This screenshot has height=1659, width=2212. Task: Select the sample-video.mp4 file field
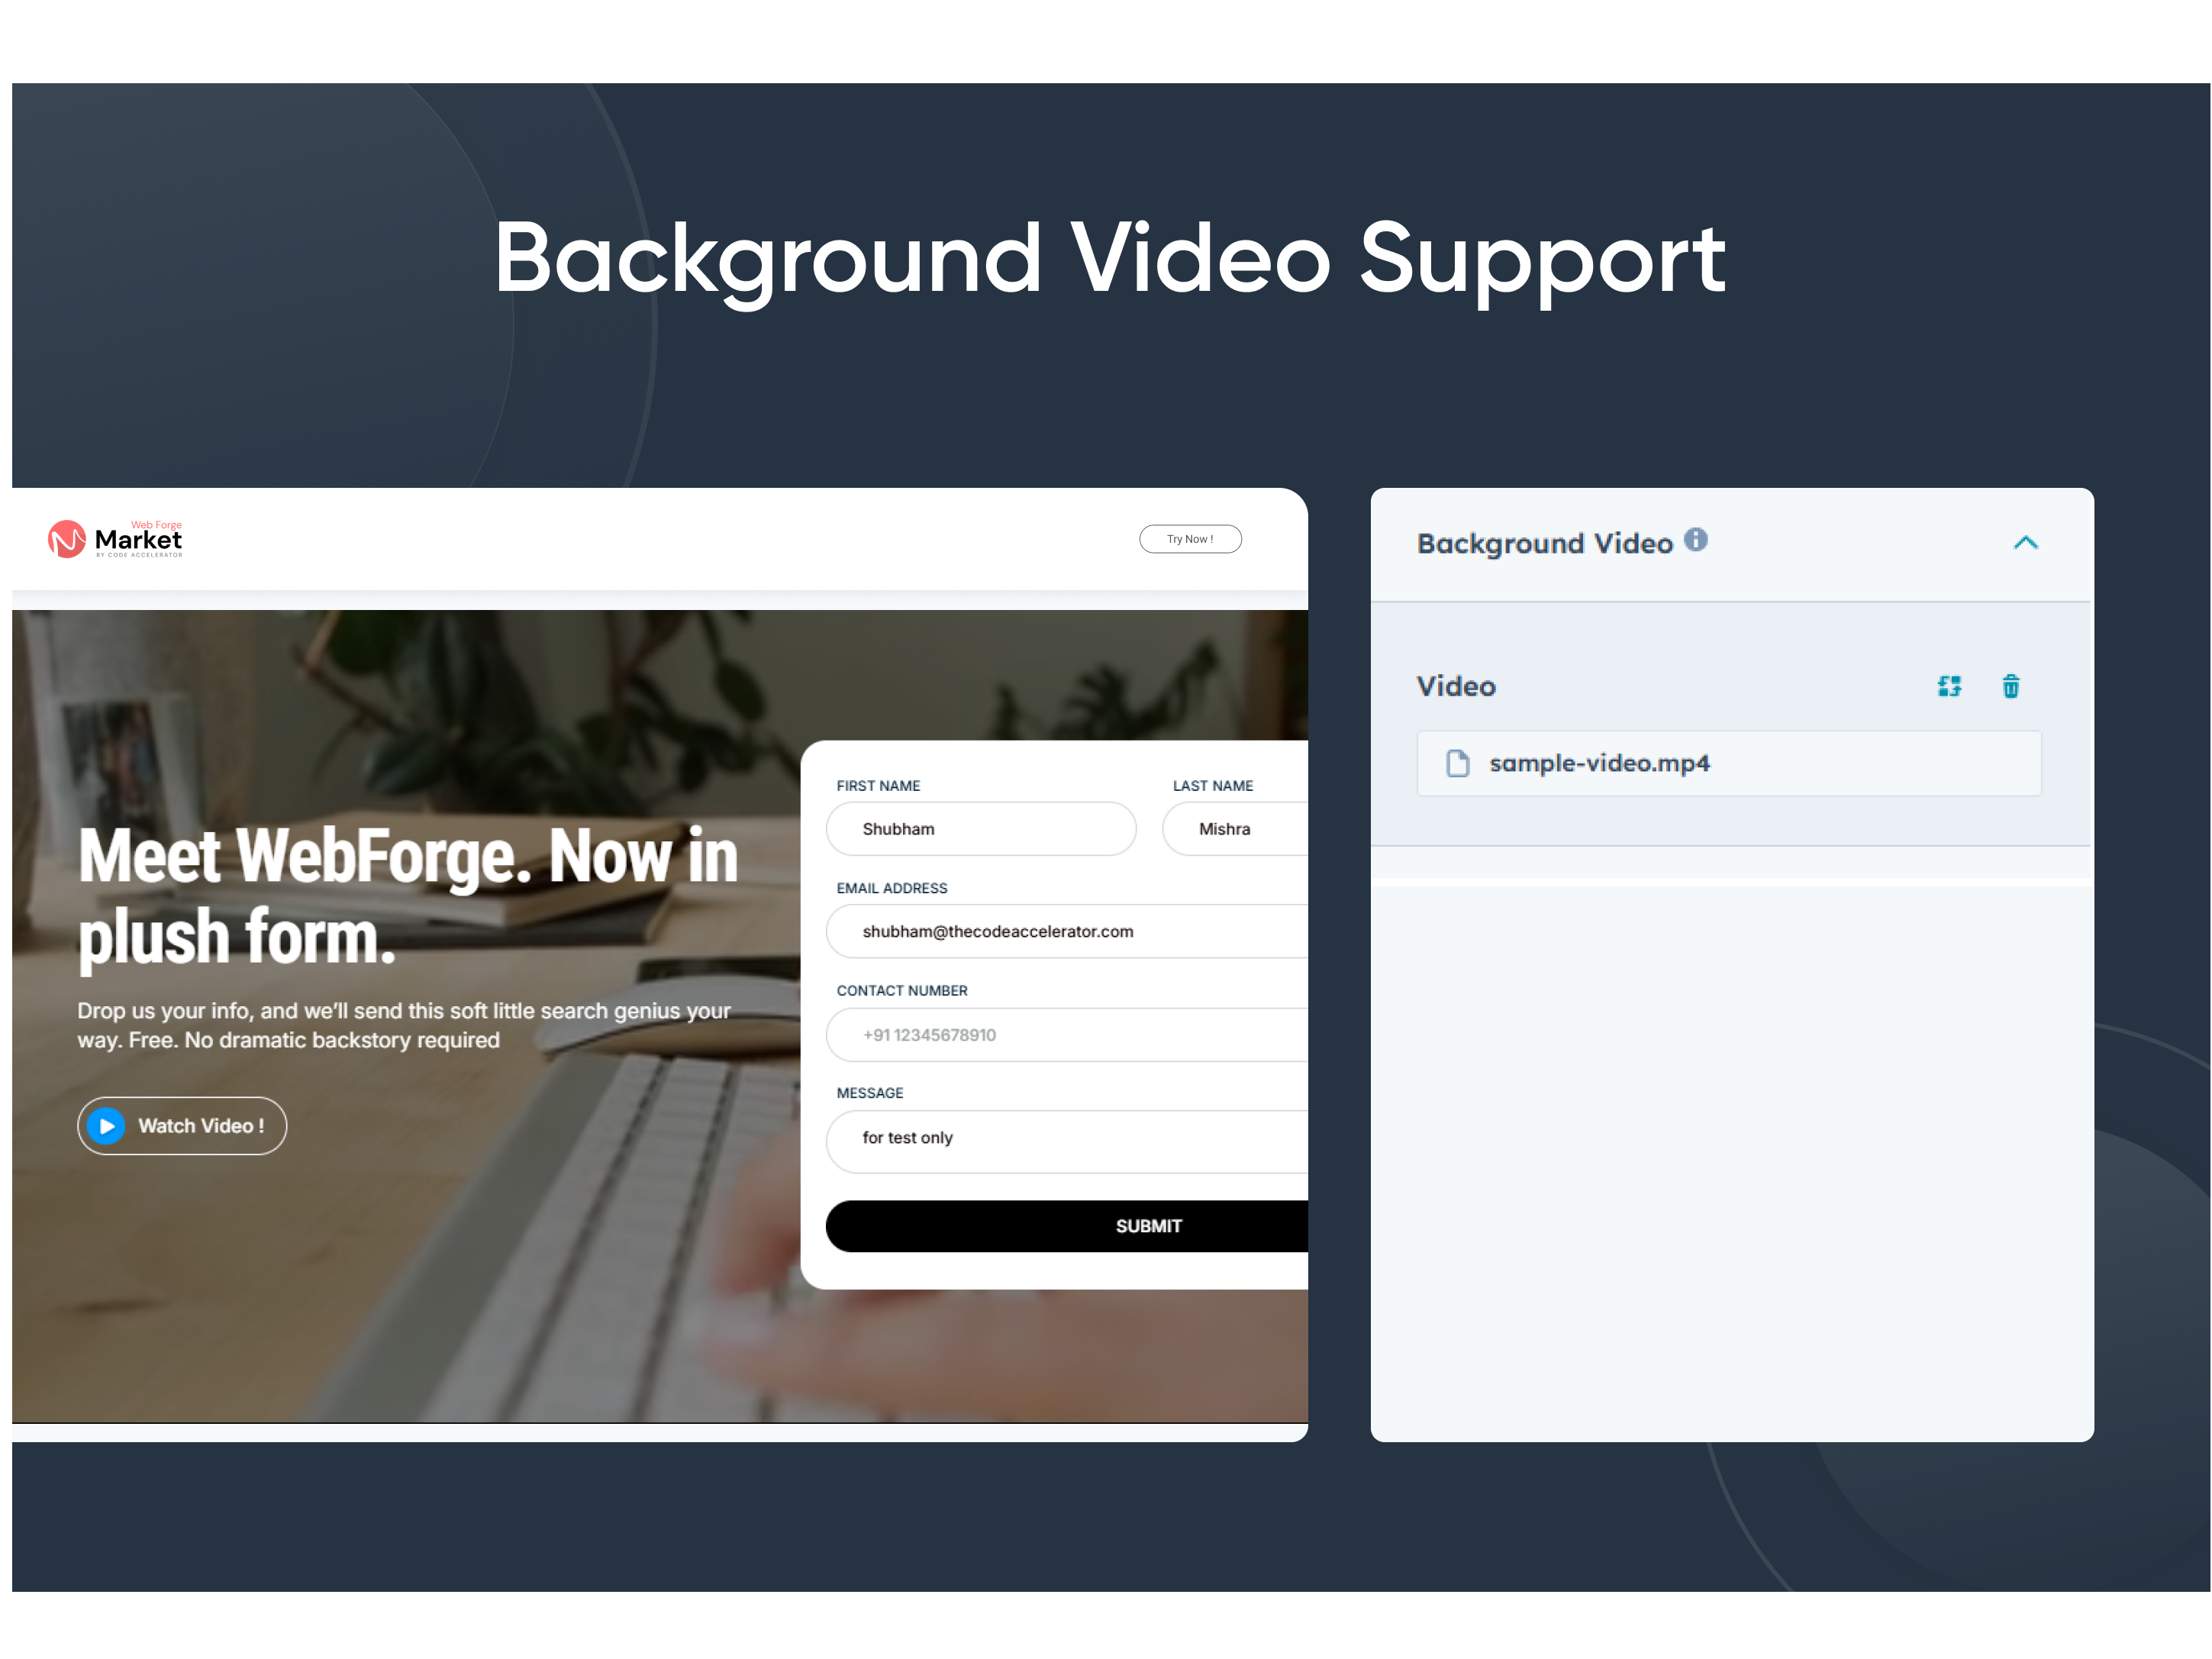1729,763
